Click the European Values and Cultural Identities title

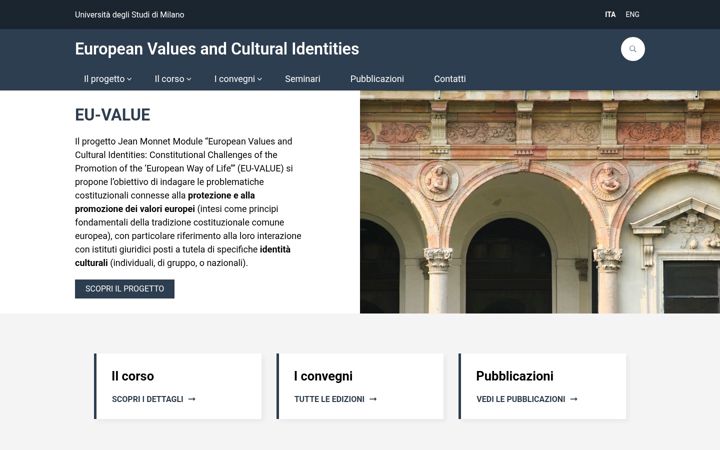pos(217,49)
